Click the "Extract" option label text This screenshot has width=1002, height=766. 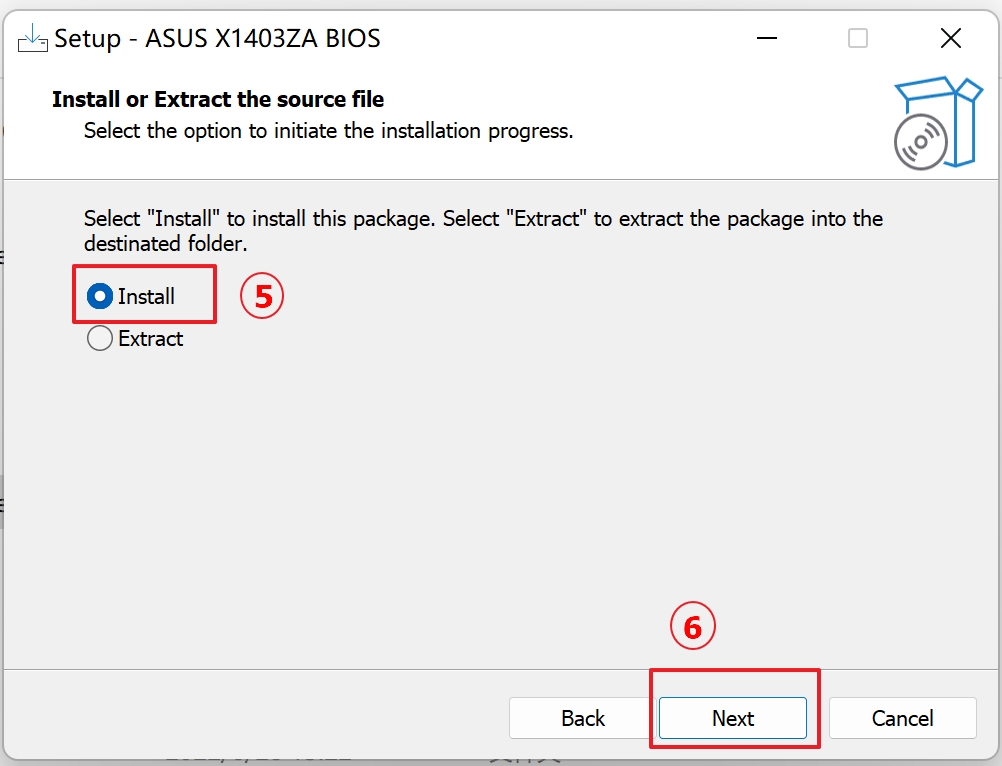click(x=151, y=339)
